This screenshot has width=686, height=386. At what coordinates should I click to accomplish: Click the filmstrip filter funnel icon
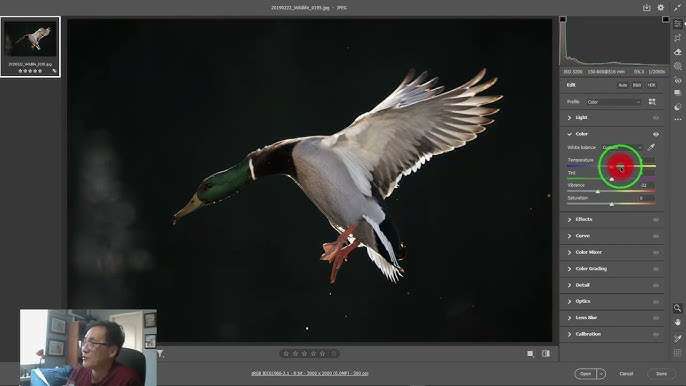(161, 354)
